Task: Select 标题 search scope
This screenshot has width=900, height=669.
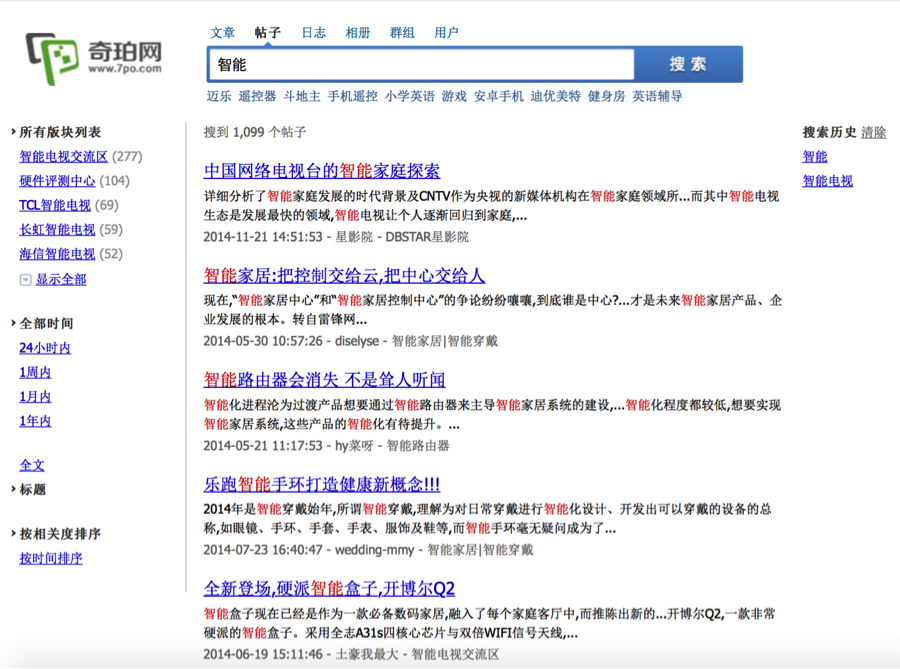Action: pyautogui.click(x=33, y=490)
